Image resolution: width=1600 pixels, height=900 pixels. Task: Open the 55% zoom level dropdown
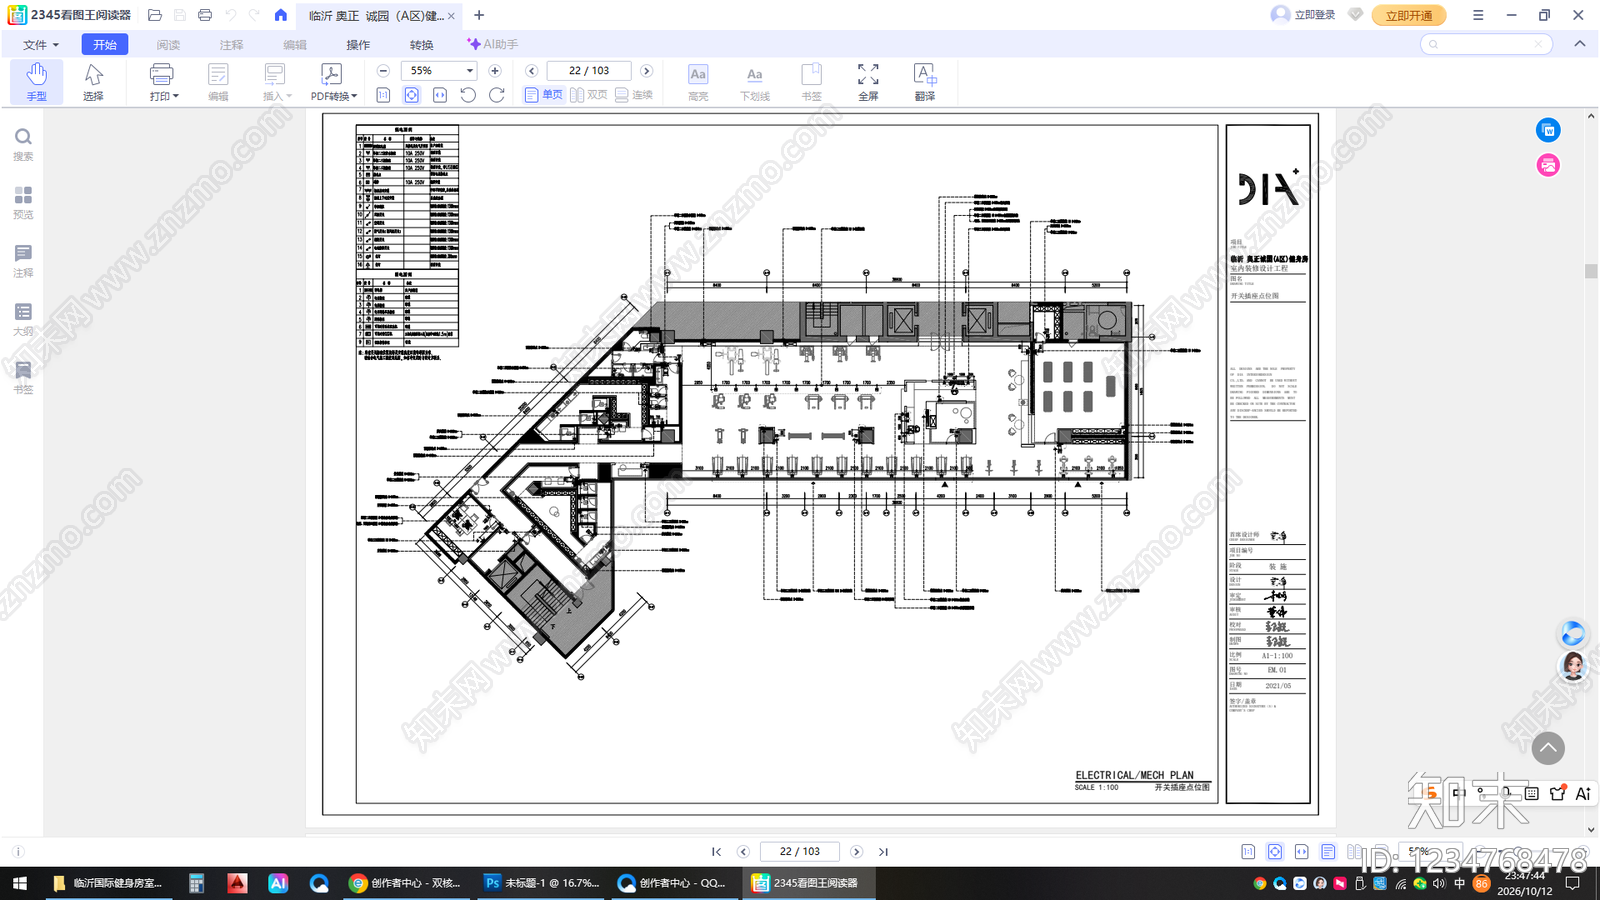pos(469,71)
